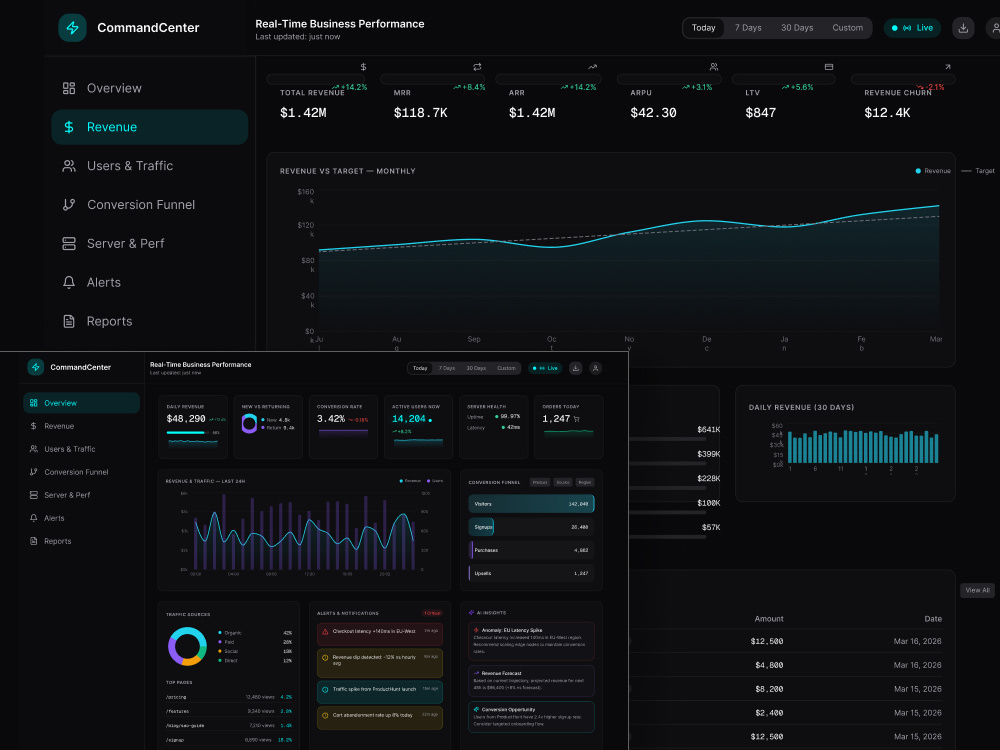Click users icon above ARPU card

(x=714, y=67)
